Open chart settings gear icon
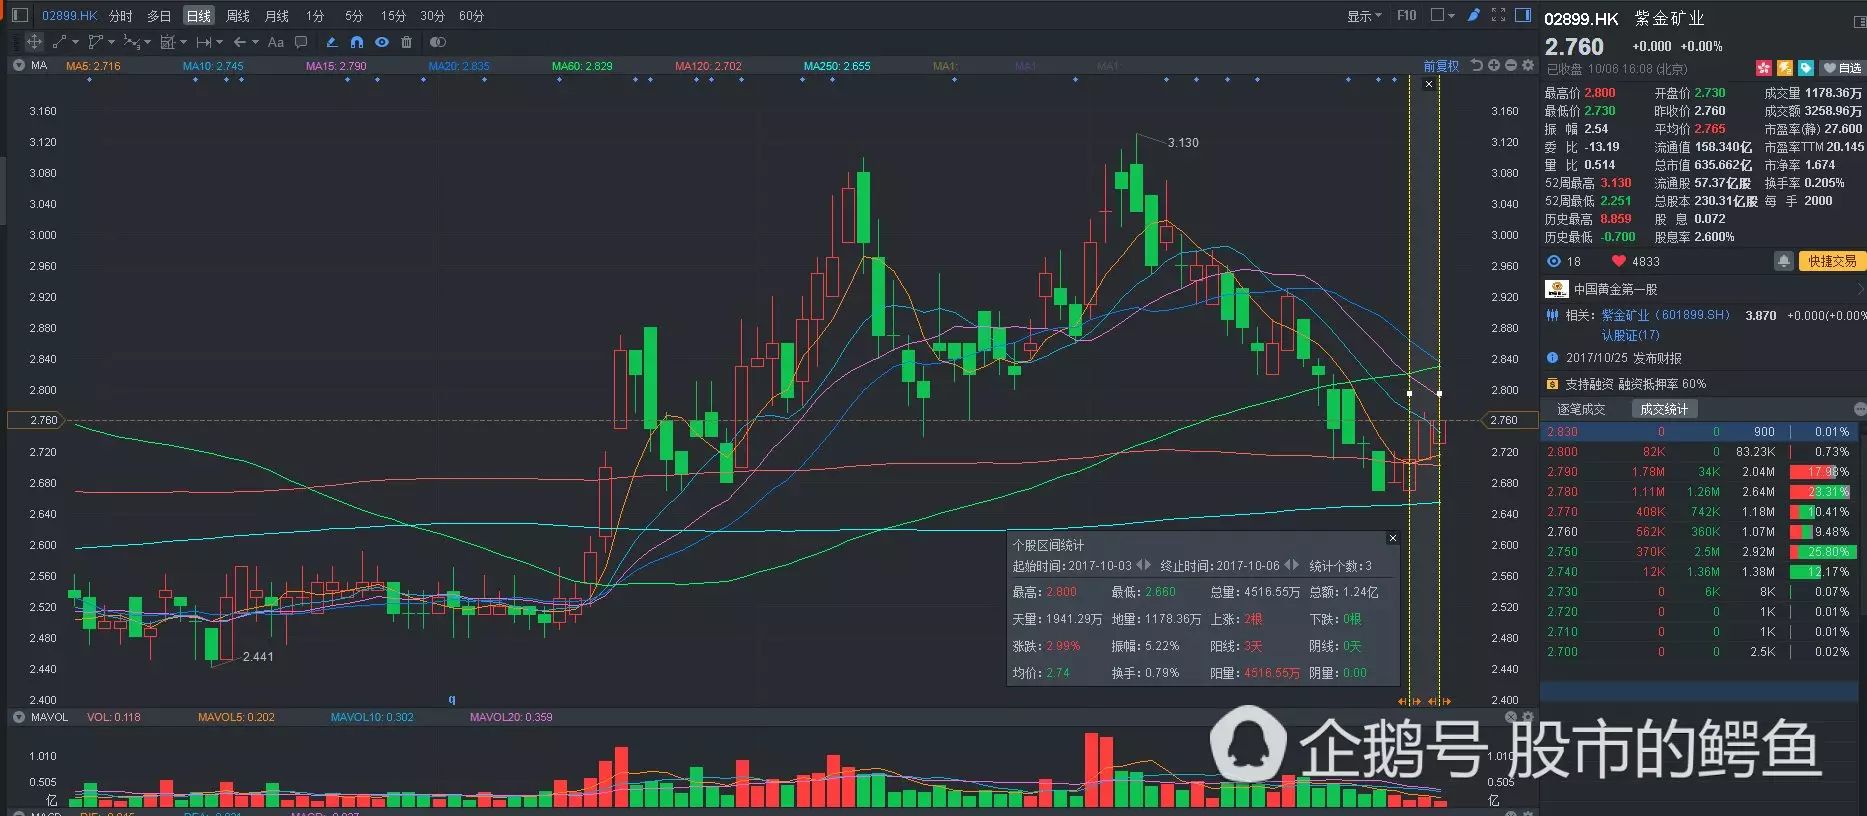This screenshot has width=1867, height=816. pyautogui.click(x=1528, y=66)
